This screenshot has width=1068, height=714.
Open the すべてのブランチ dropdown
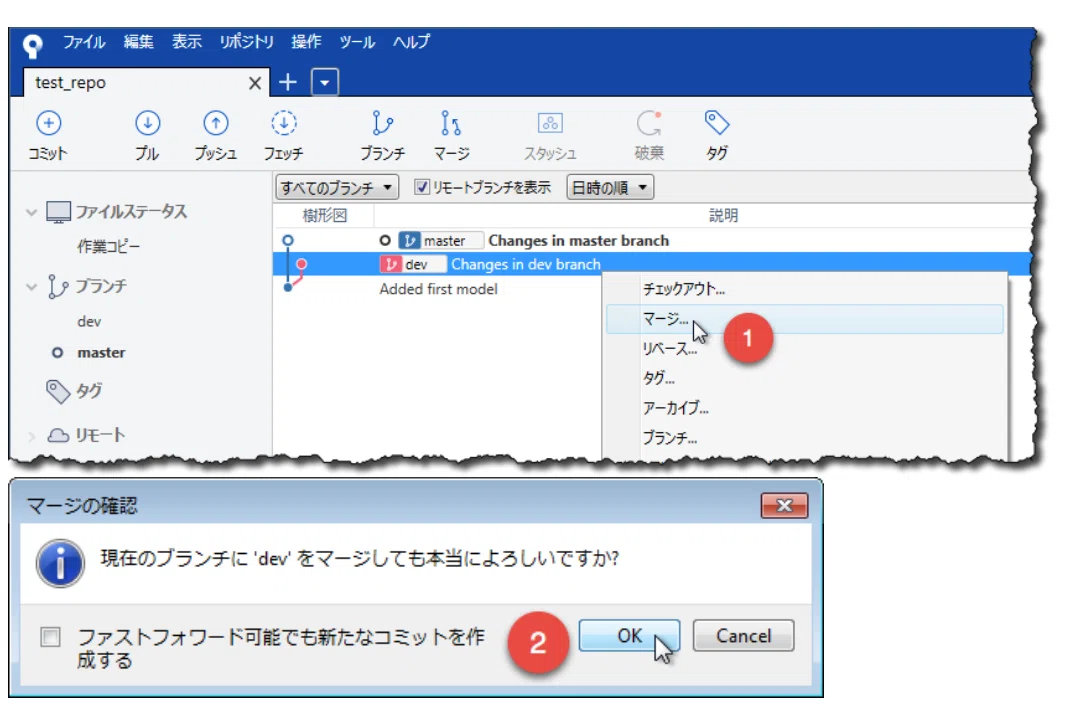[x=336, y=187]
